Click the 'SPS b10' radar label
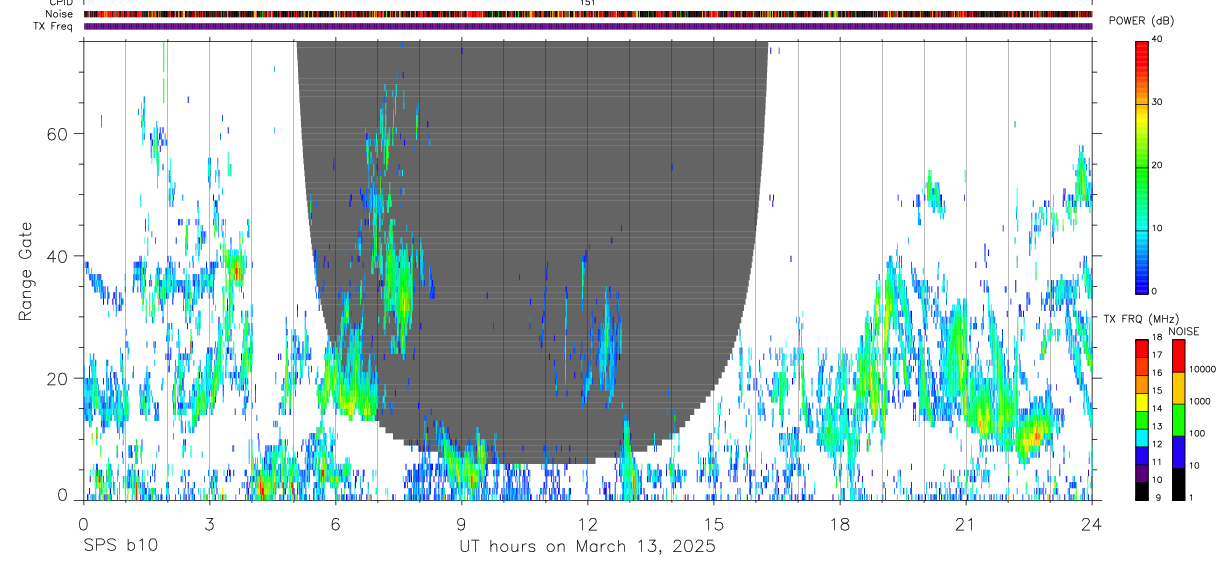Viewport: 1228px width, 567px height. [120, 547]
